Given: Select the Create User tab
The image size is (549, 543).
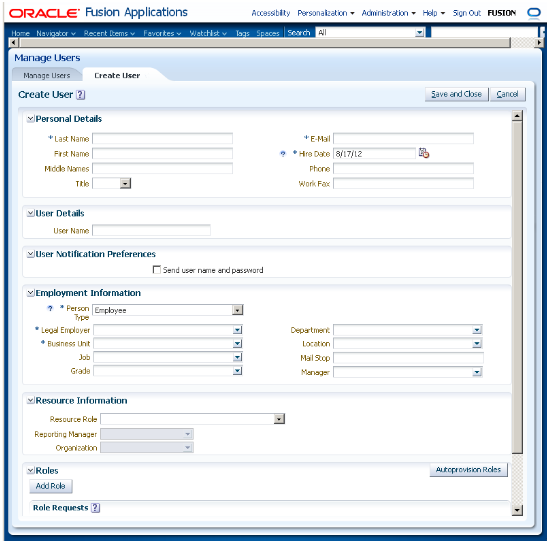Looking at the screenshot, I should pyautogui.click(x=117, y=75).
